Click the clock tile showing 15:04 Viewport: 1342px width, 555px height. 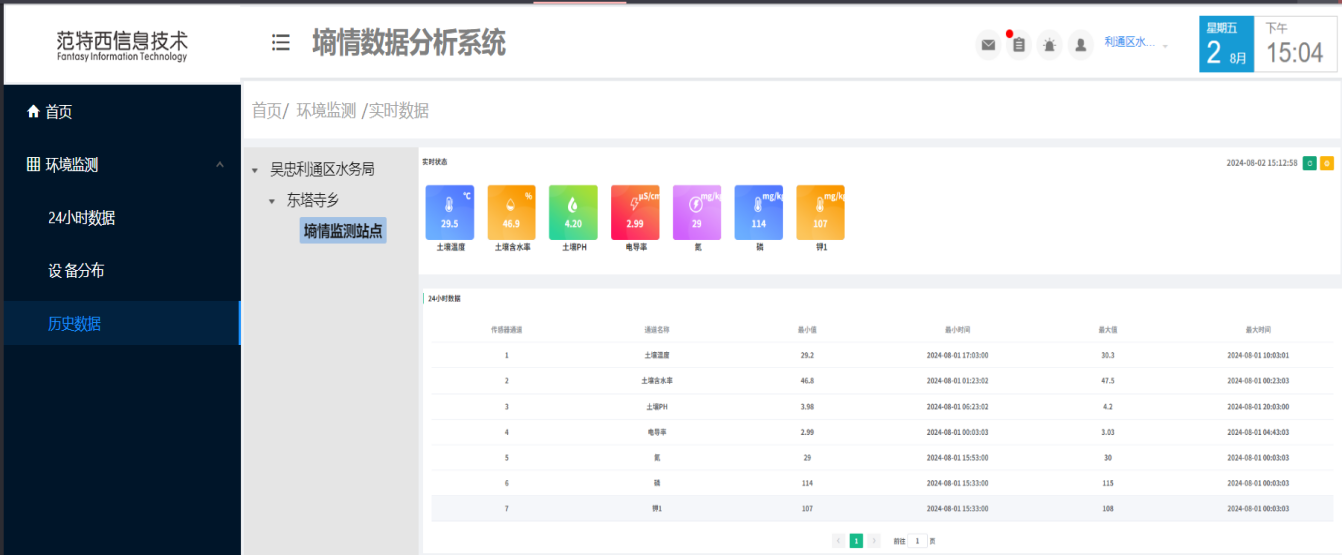1295,44
